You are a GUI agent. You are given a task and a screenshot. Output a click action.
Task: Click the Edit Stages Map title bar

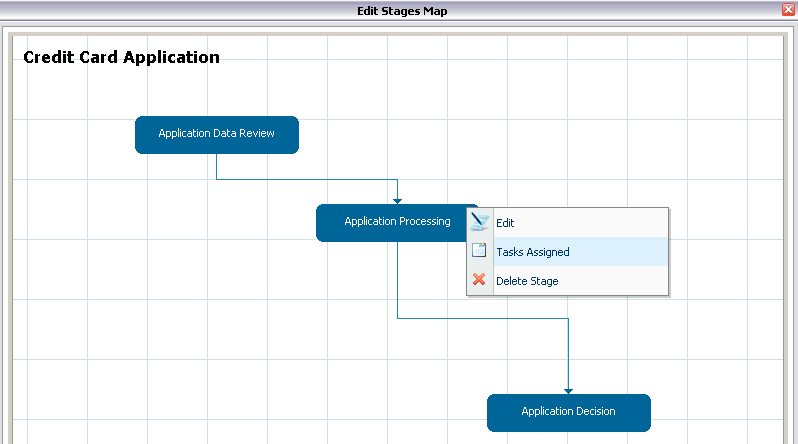[x=400, y=11]
